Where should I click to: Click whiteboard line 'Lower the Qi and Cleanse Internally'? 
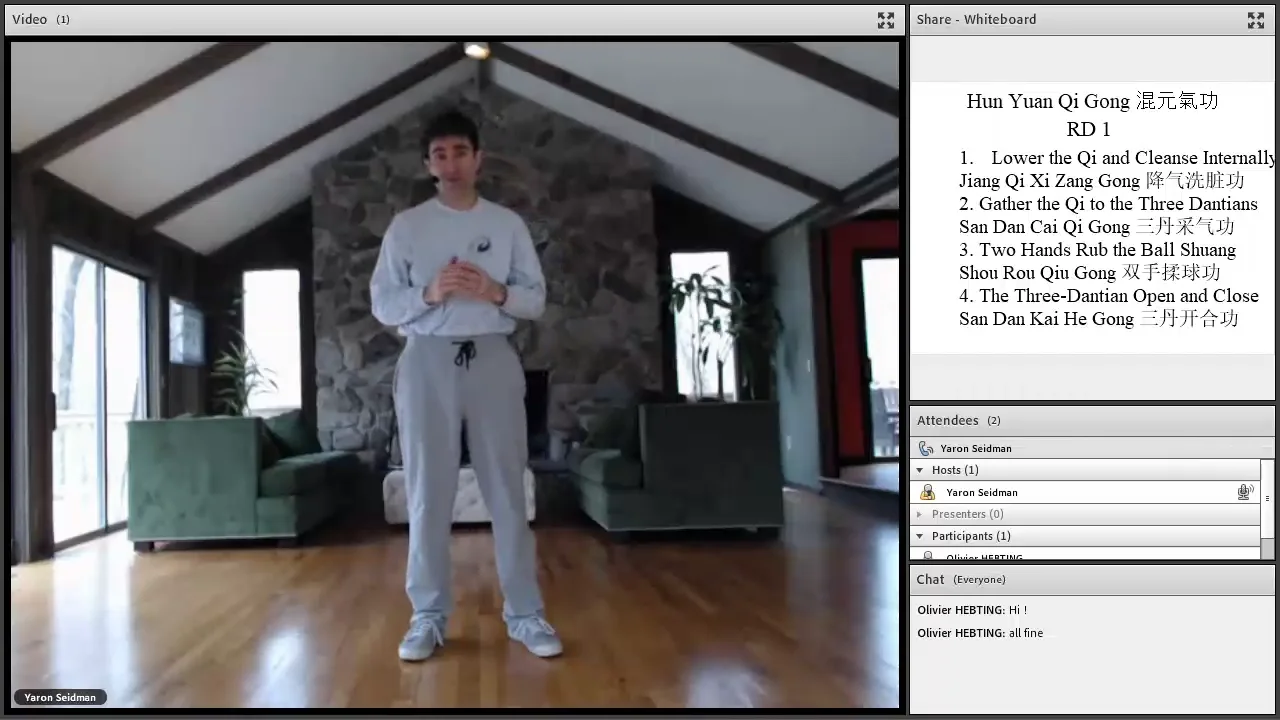[1132, 158]
